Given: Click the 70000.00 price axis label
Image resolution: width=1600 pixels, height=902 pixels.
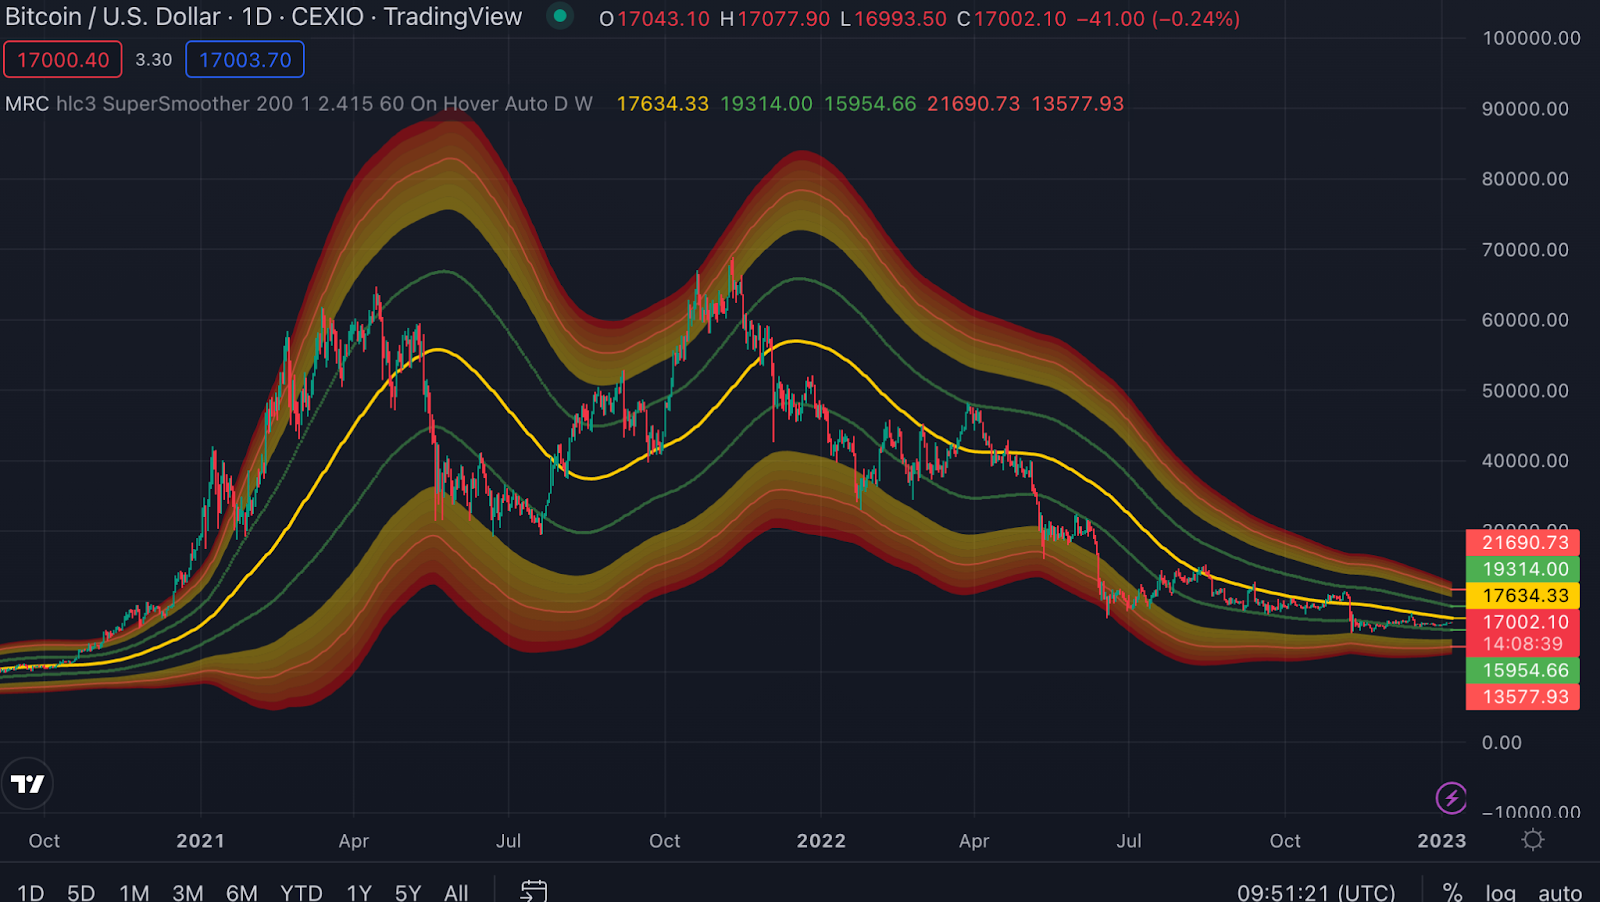Looking at the screenshot, I should pos(1525,250).
